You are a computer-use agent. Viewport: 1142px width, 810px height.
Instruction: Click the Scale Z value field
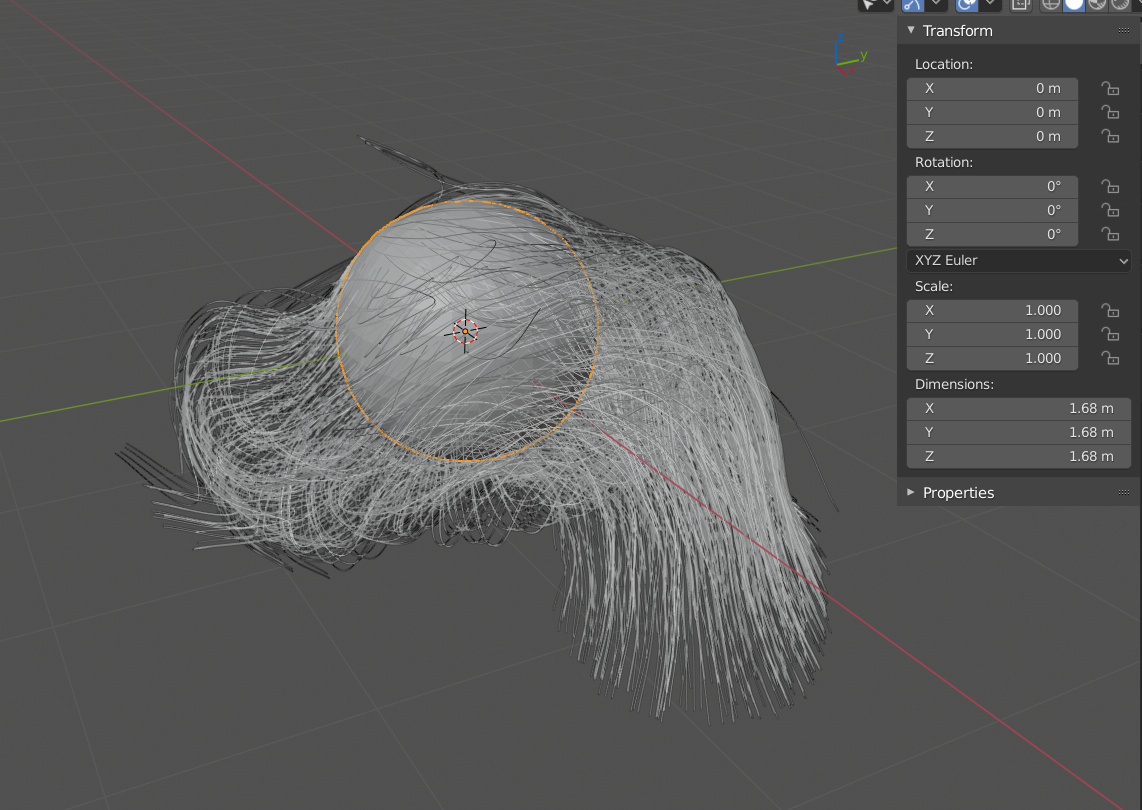click(992, 358)
